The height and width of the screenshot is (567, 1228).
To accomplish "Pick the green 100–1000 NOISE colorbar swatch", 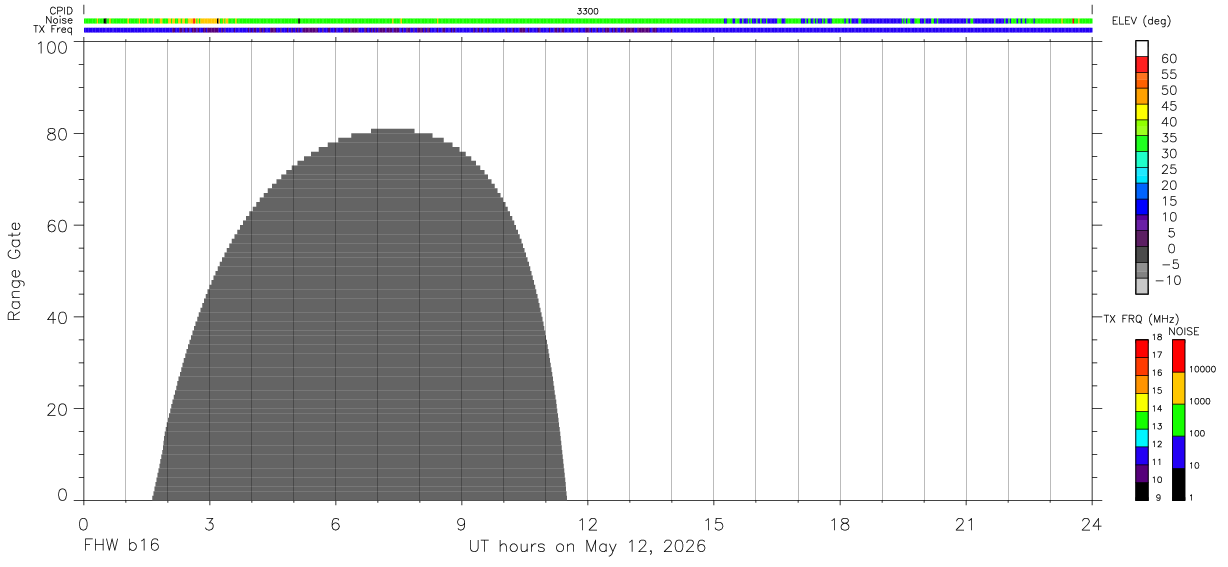I will [1179, 420].
